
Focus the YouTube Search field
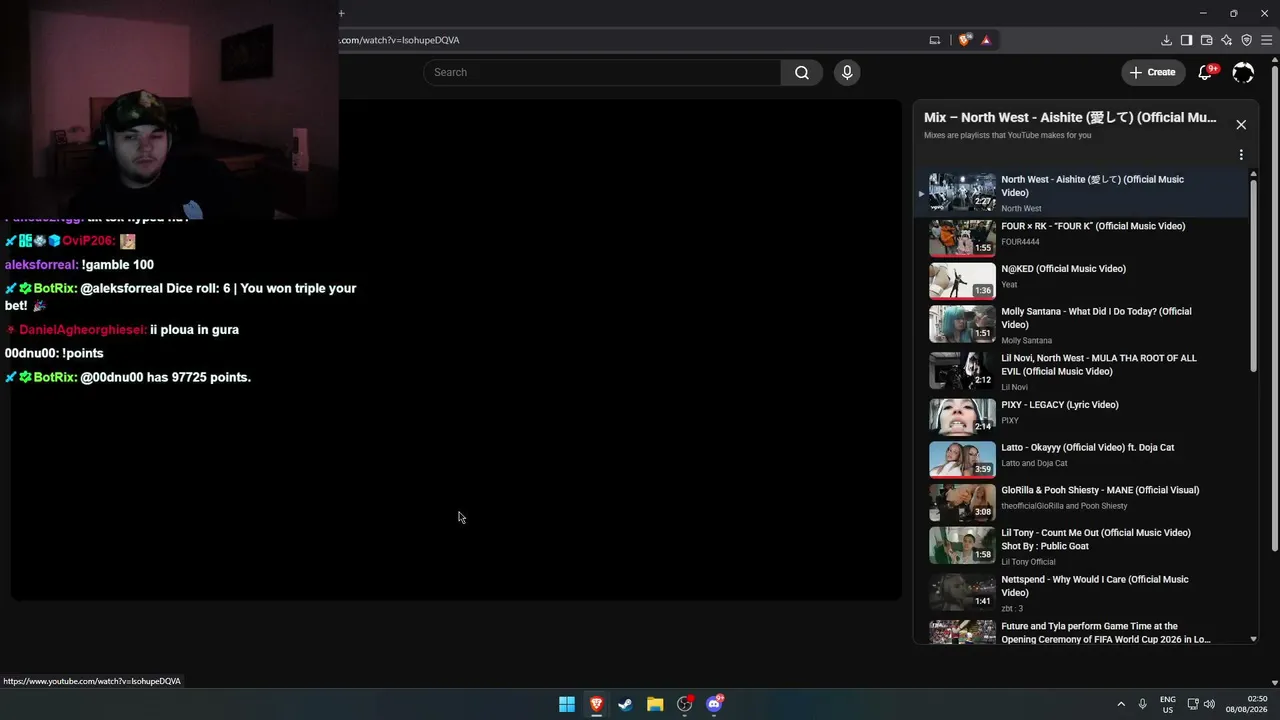pos(602,72)
